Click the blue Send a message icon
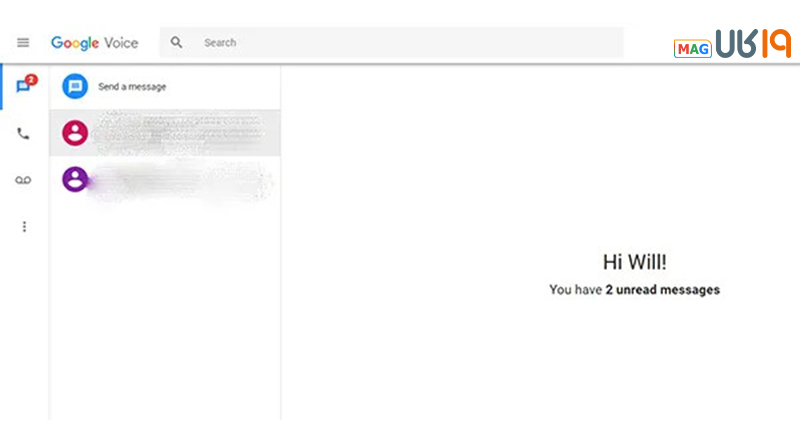800x444 pixels. tap(74, 87)
